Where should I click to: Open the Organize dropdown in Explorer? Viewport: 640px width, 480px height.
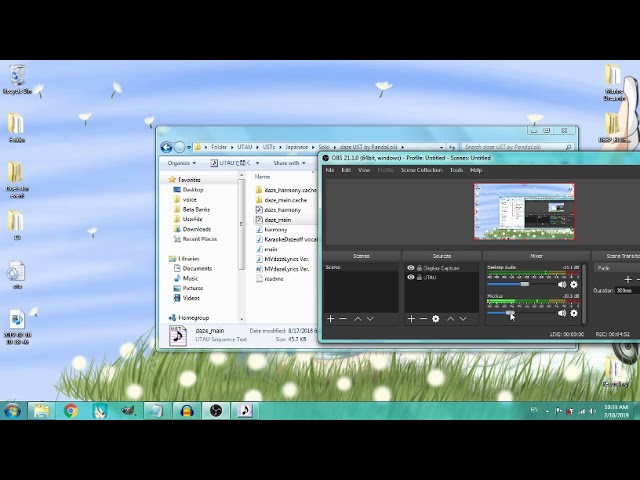pos(182,163)
